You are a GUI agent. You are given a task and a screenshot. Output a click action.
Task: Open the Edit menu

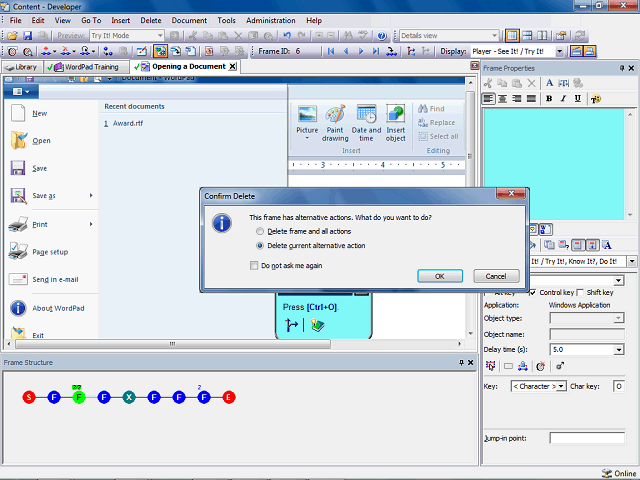pos(38,20)
